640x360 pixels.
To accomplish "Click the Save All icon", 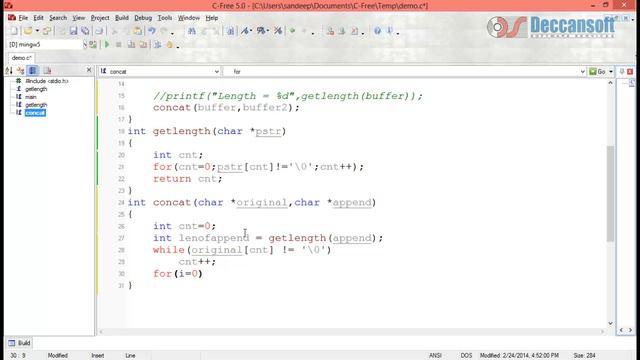I will click(x=85, y=31).
